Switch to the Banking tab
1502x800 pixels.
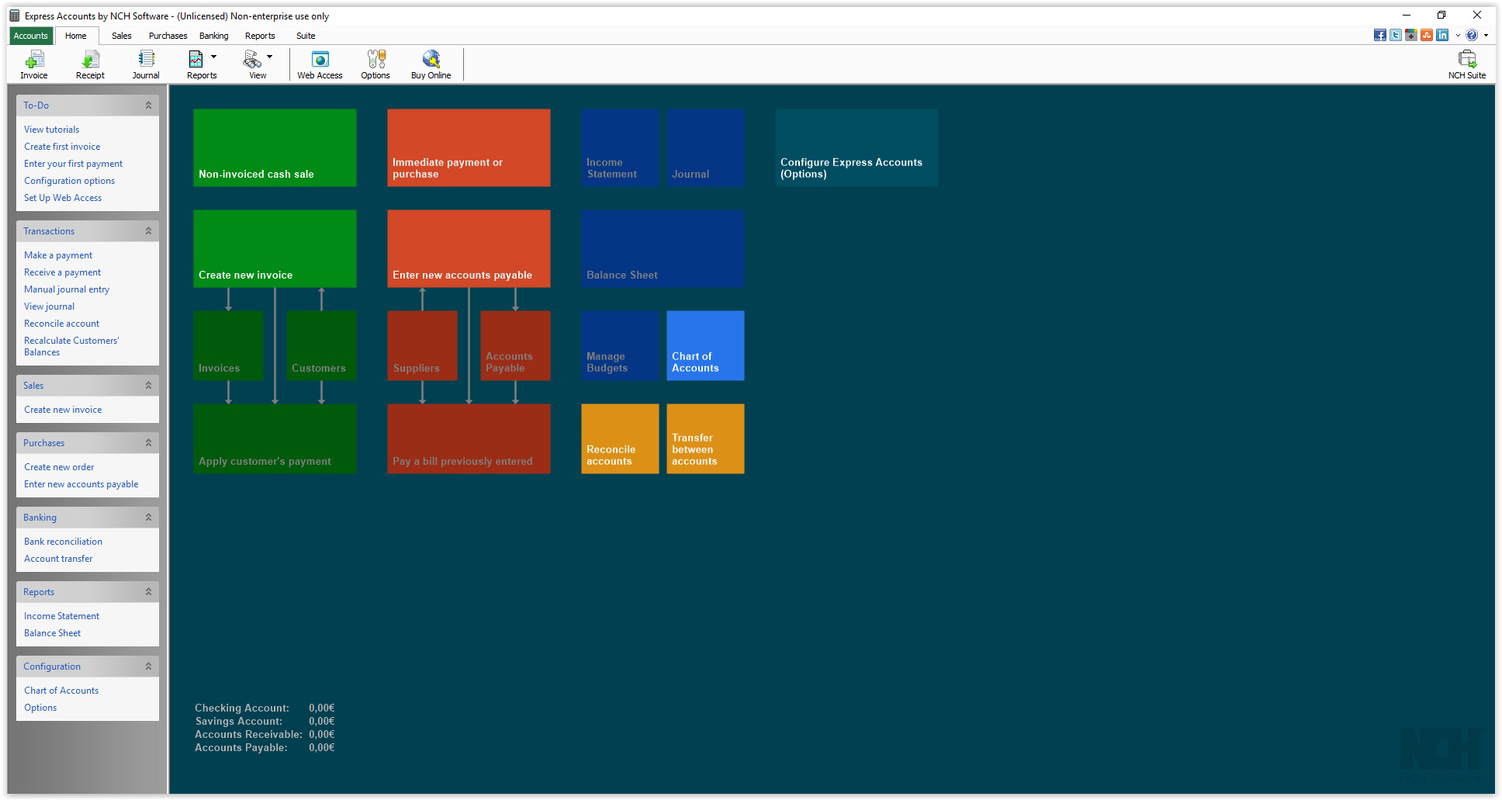(x=214, y=35)
